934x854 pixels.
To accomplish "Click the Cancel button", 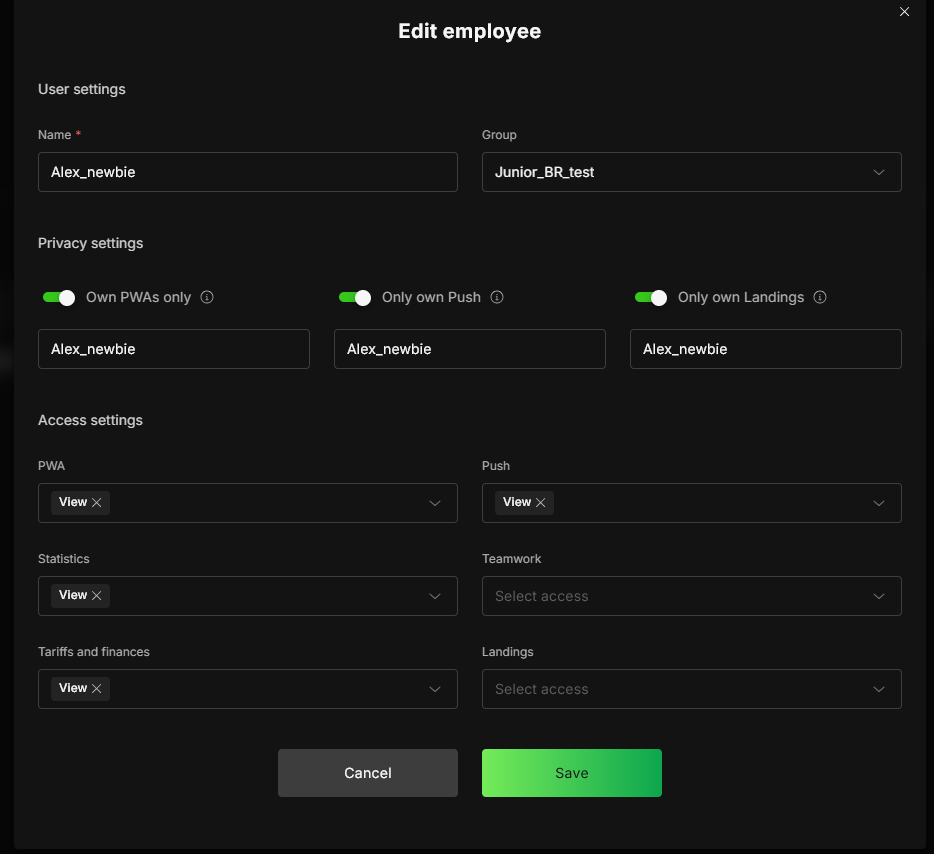I will pyautogui.click(x=368, y=773).
